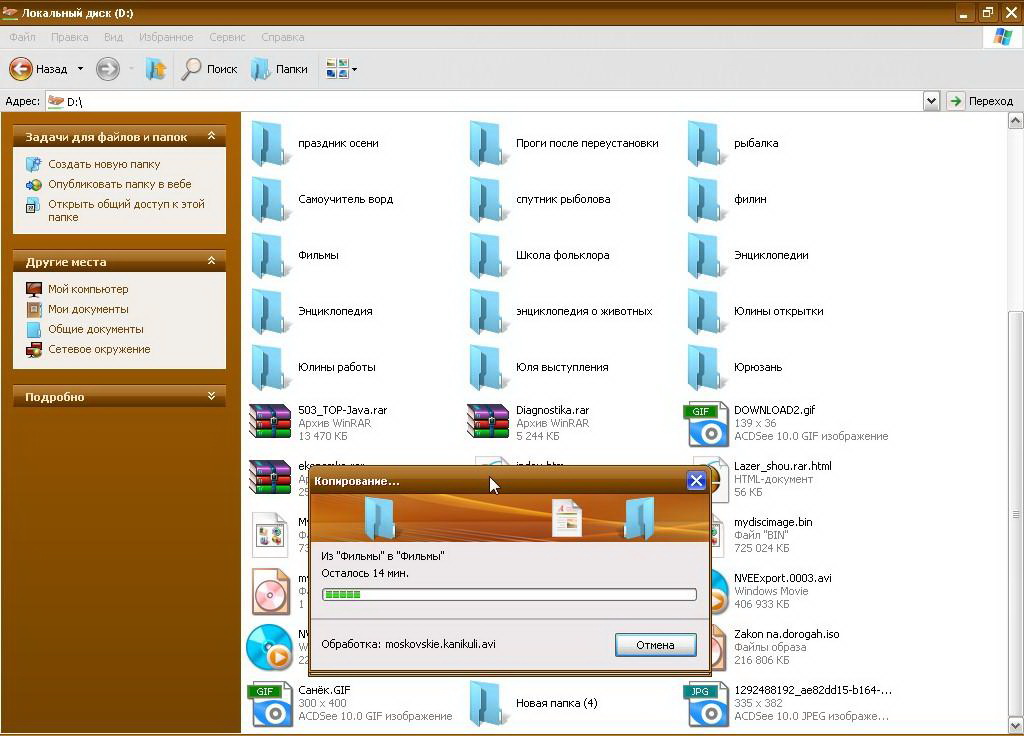Toggle the Folders (Папки) pane button
The image size is (1024, 736).
click(279, 69)
